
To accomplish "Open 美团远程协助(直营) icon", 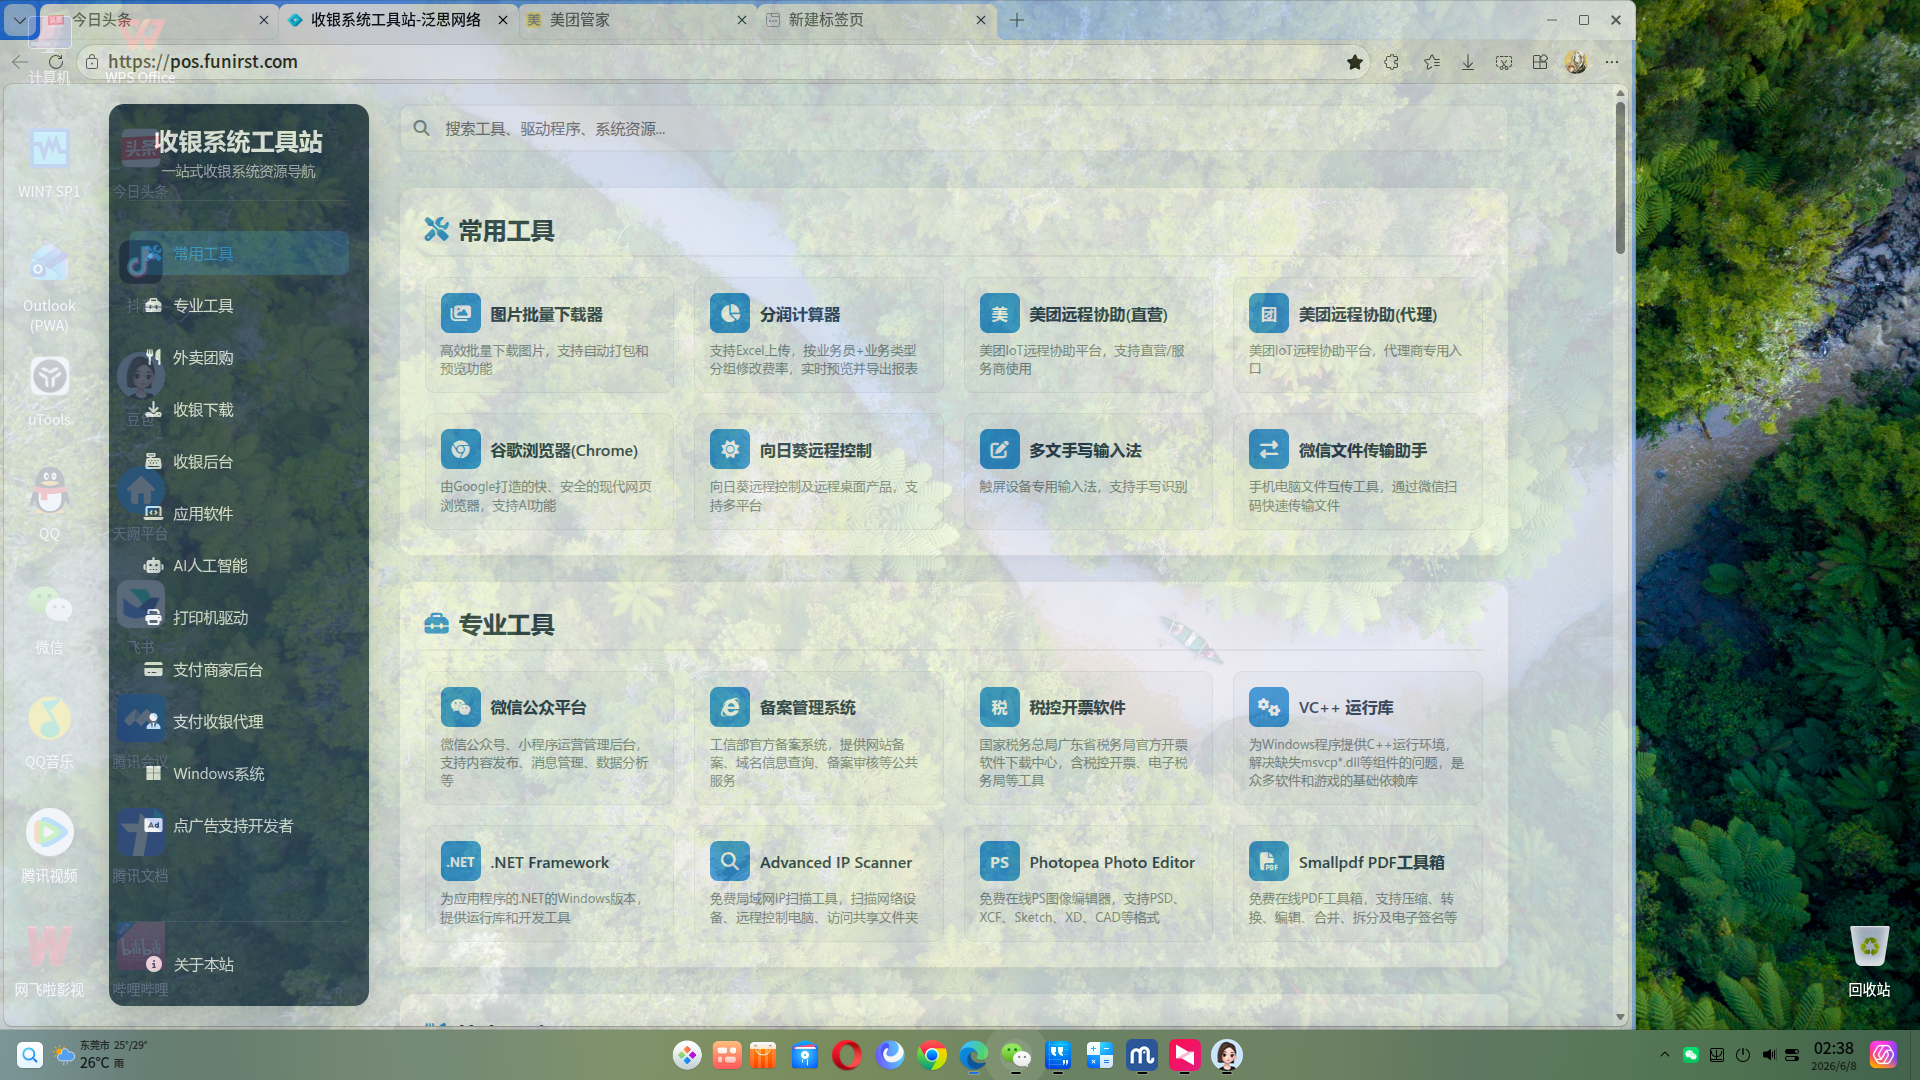I will [999, 314].
